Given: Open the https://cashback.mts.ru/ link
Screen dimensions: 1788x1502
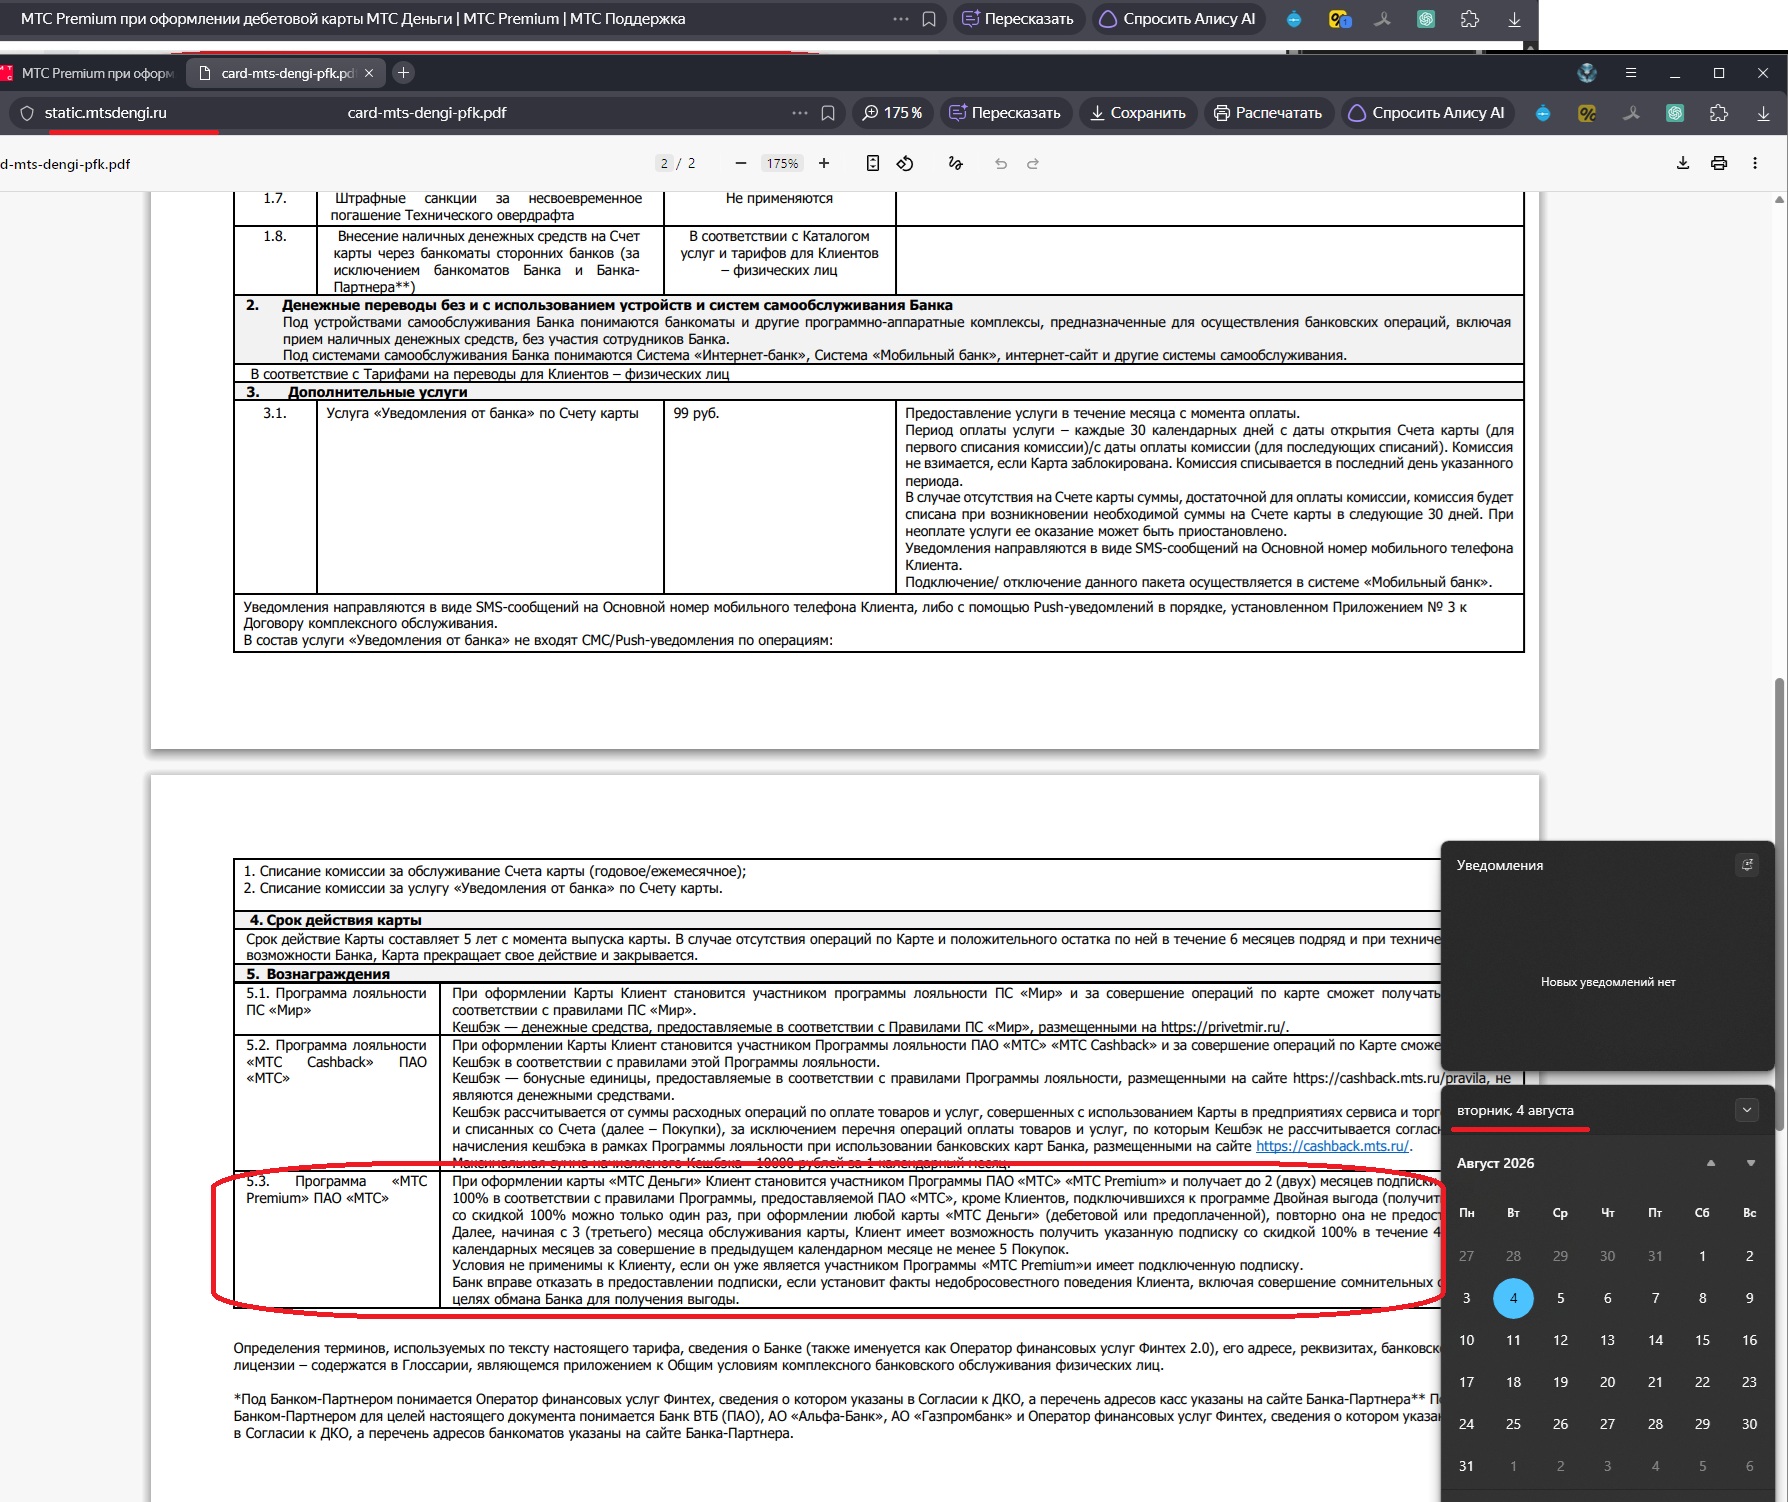Looking at the screenshot, I should tap(1332, 1146).
